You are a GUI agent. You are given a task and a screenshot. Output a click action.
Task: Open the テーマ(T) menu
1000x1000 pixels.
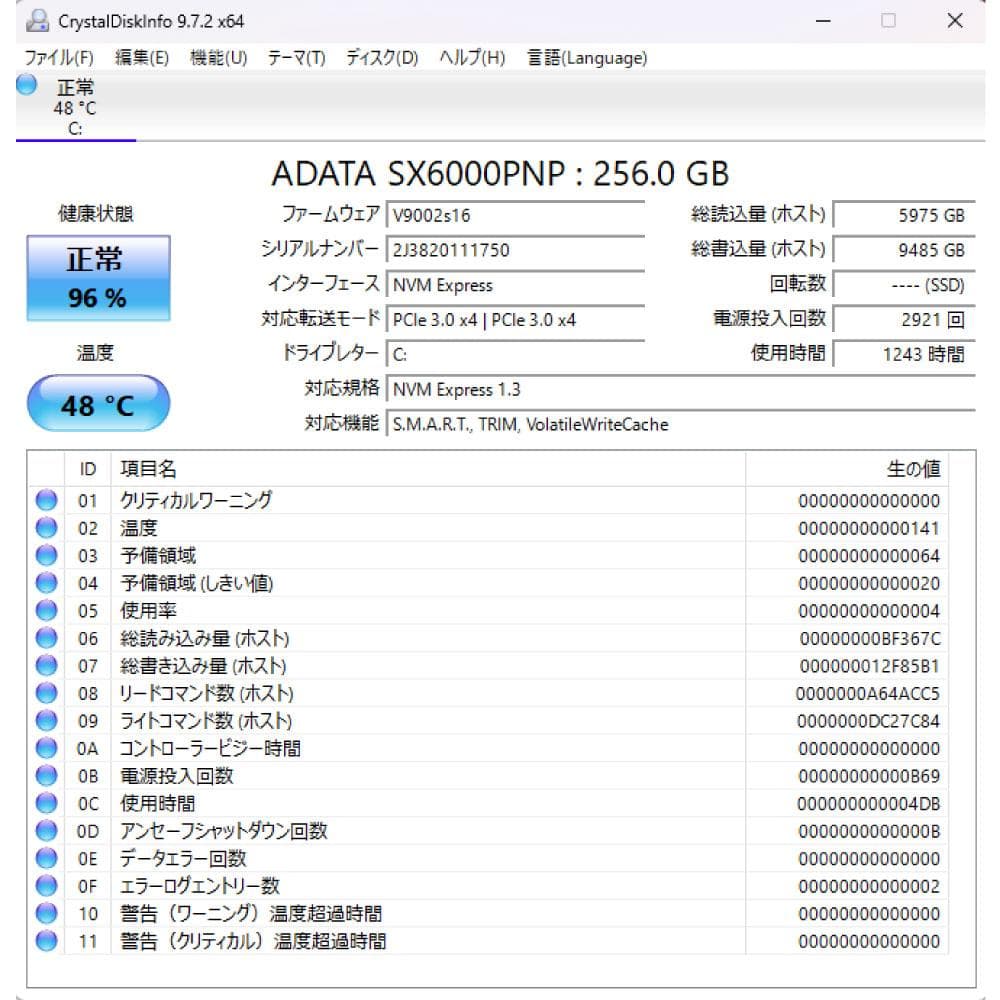295,58
